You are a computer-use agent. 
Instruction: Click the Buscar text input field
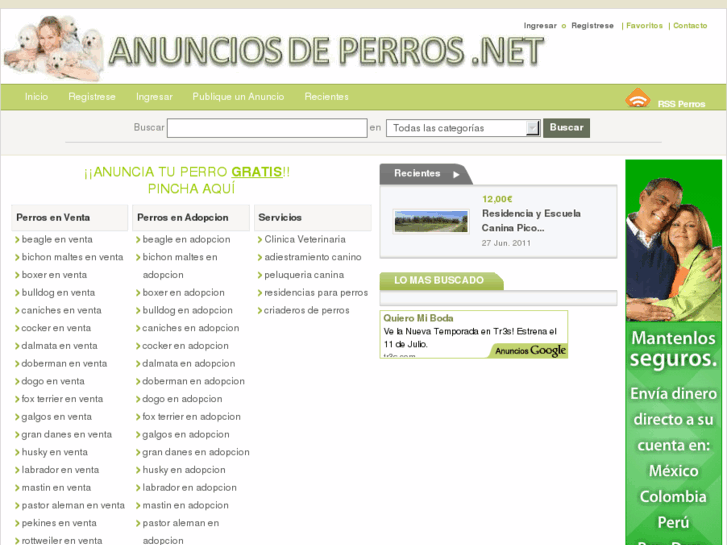(267, 128)
